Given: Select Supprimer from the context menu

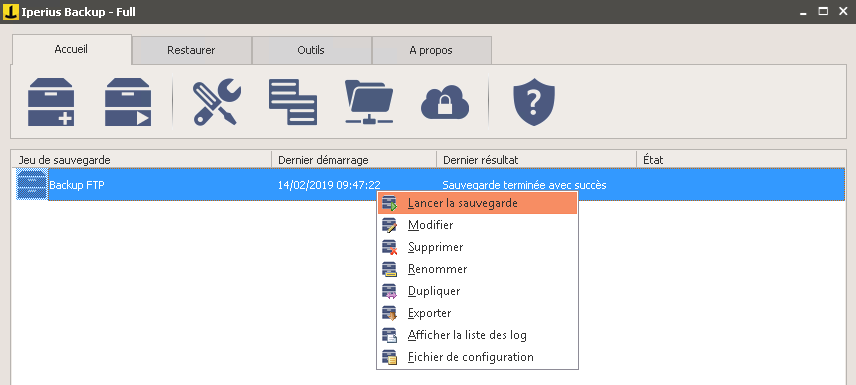Looking at the screenshot, I should point(478,247).
